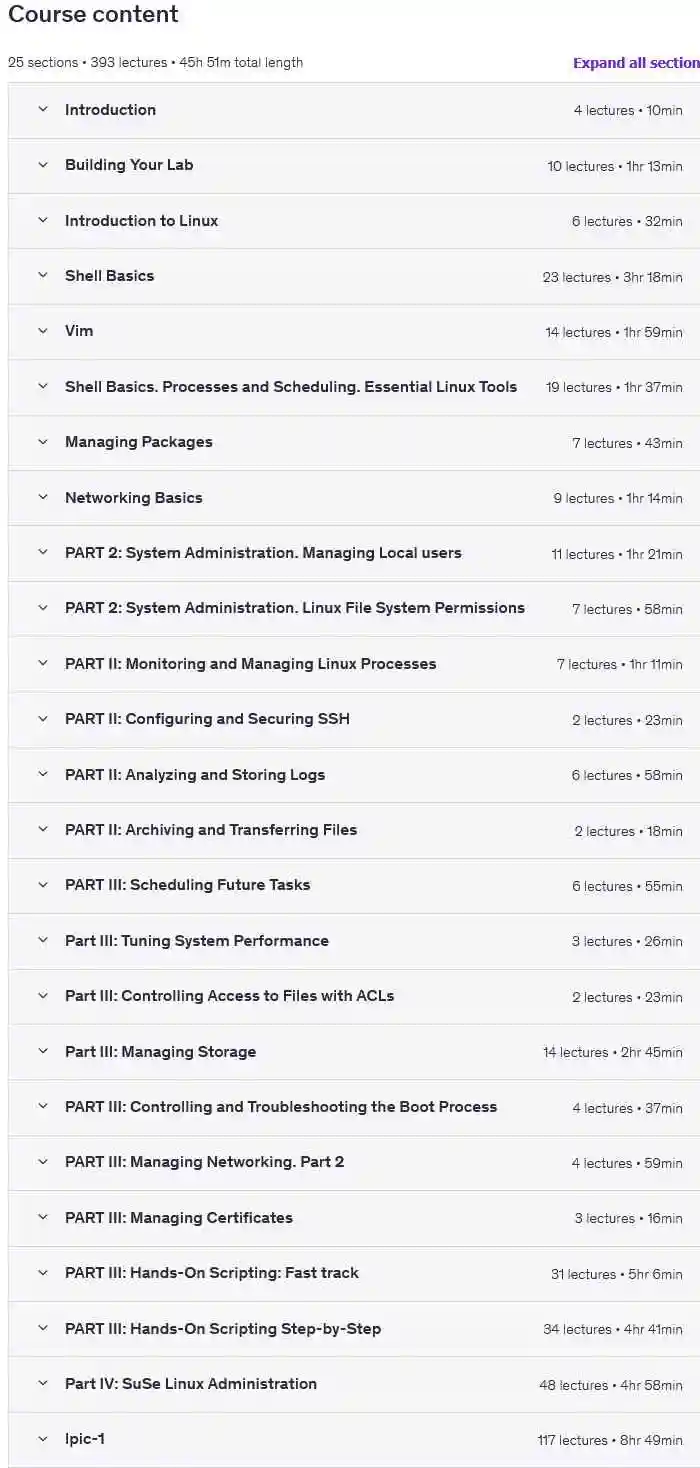
Task: Expand the Introduction section chevron
Action: point(43,110)
